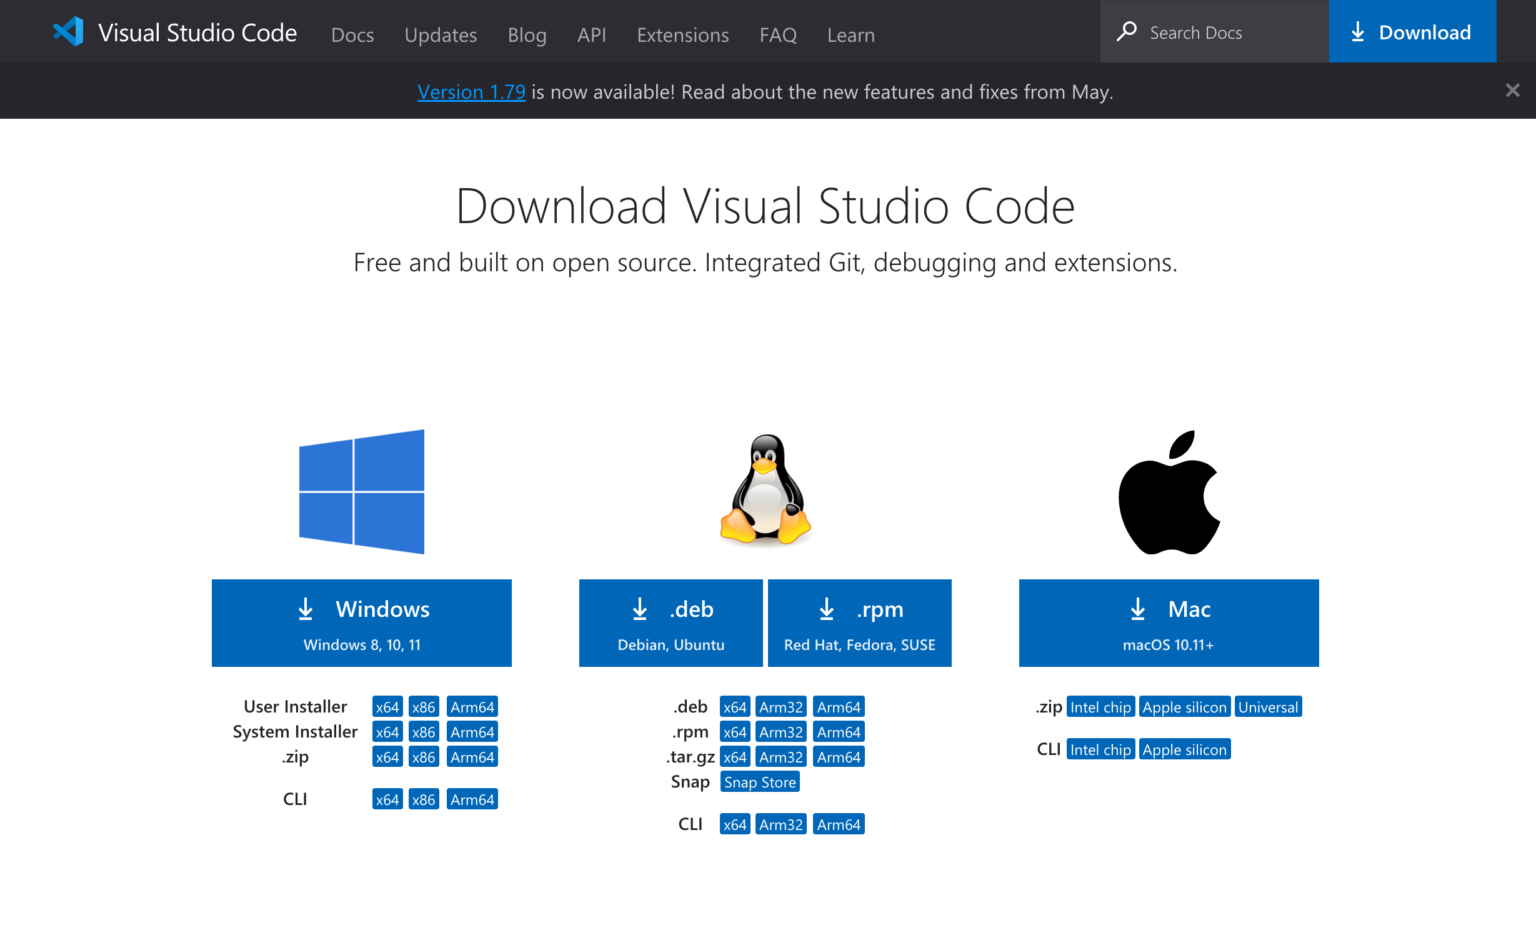1536x930 pixels.
Task: Download the .deb package for Debian
Action: click(x=670, y=622)
